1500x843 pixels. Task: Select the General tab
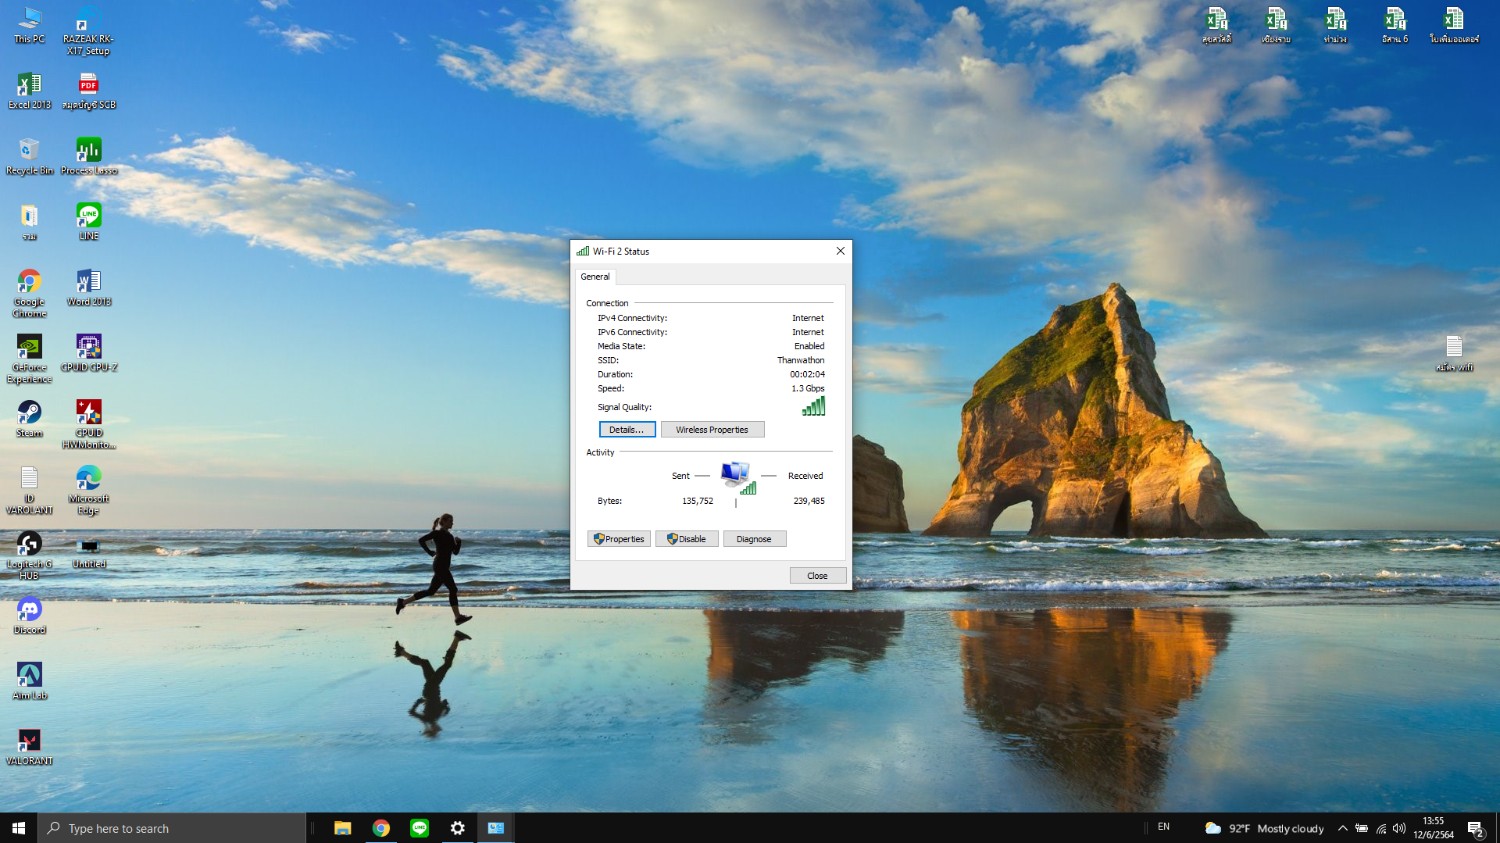(595, 277)
